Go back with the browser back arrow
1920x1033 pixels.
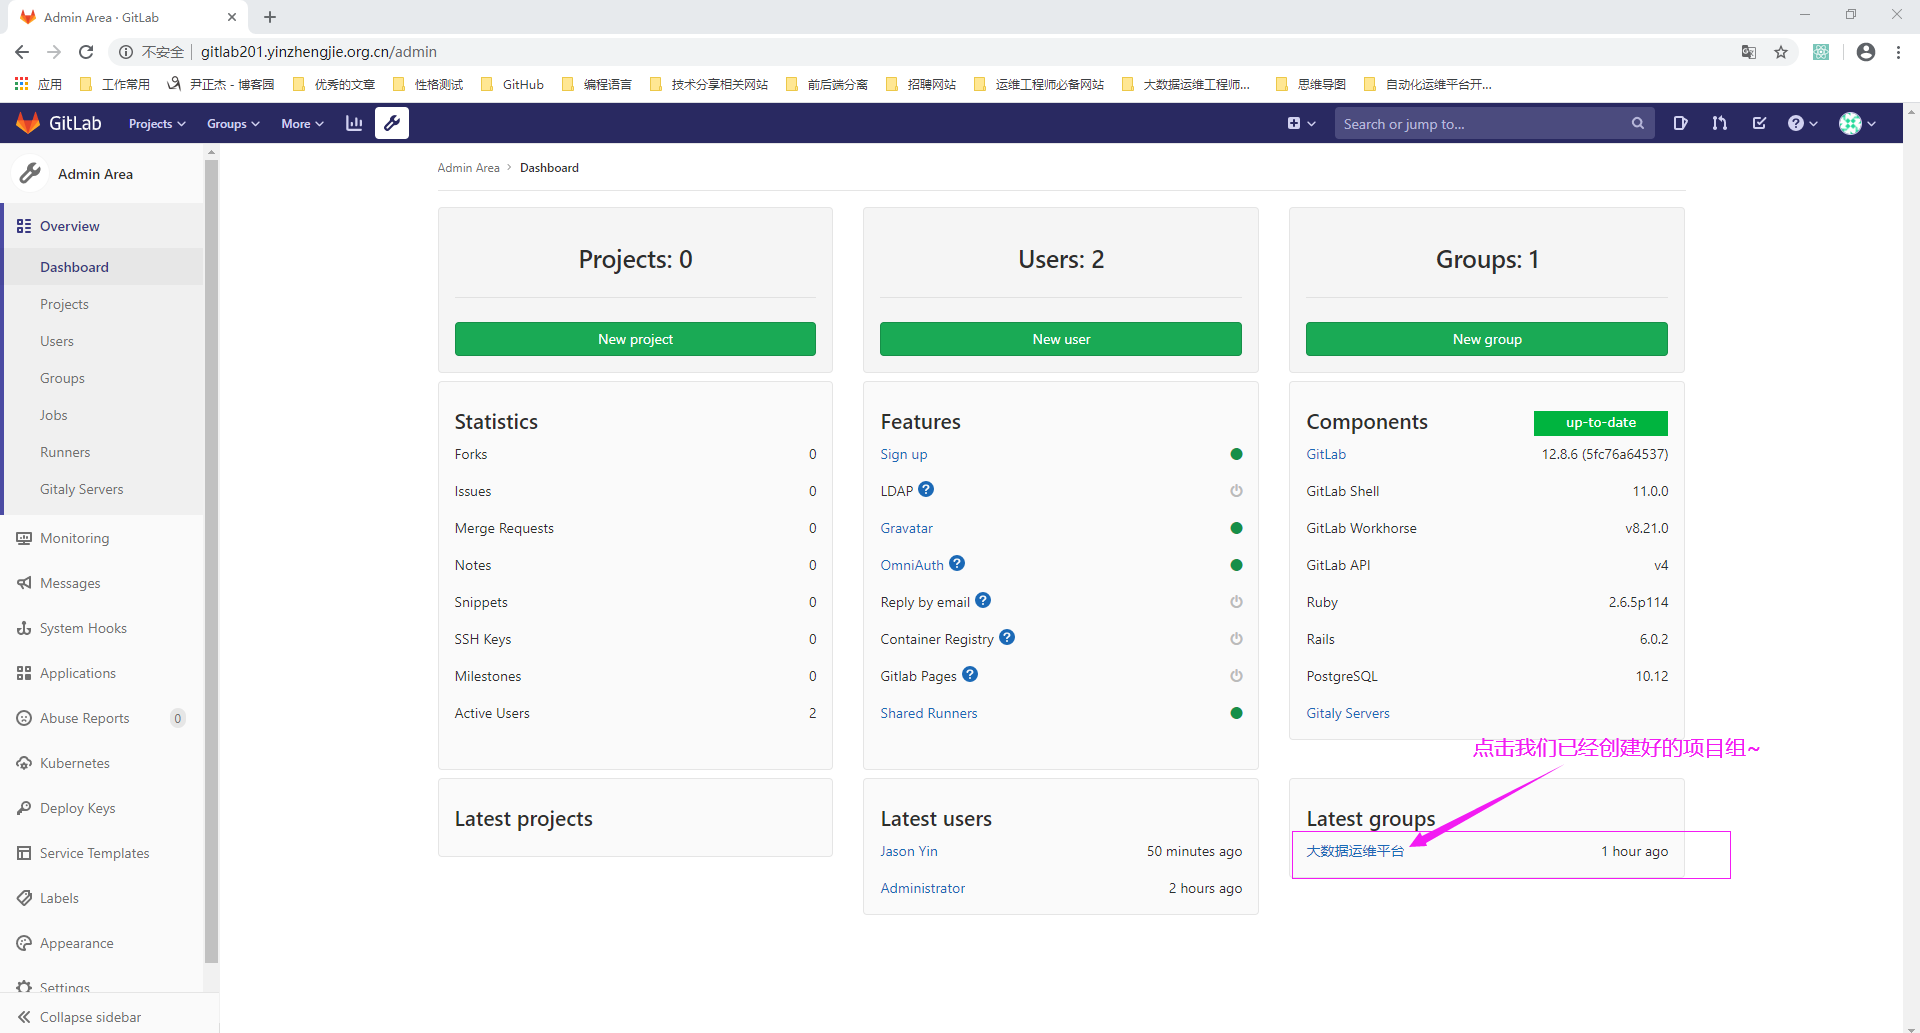(22, 52)
